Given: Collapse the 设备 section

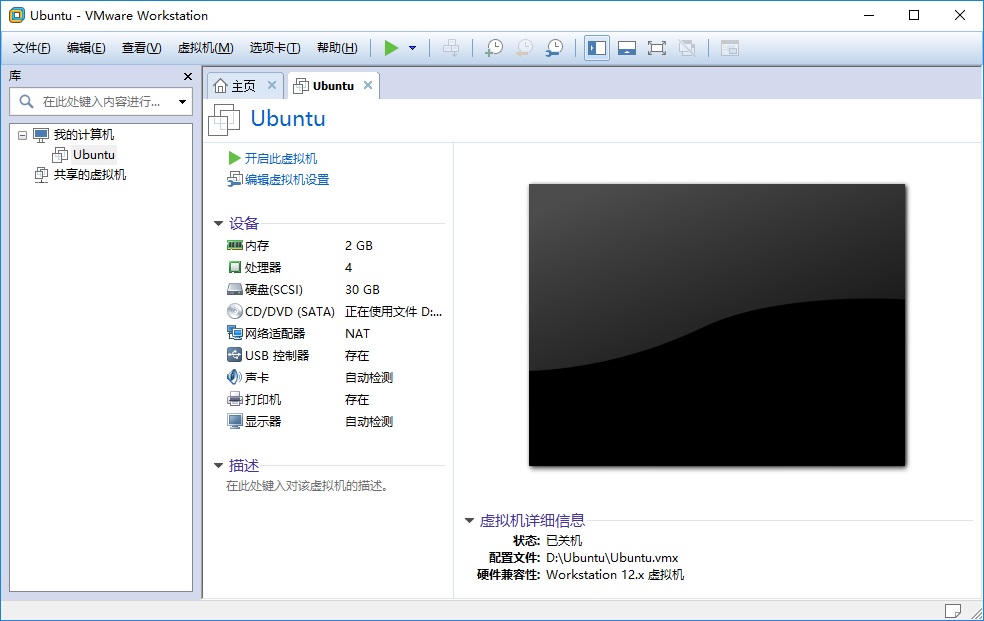Looking at the screenshot, I should click(218, 223).
